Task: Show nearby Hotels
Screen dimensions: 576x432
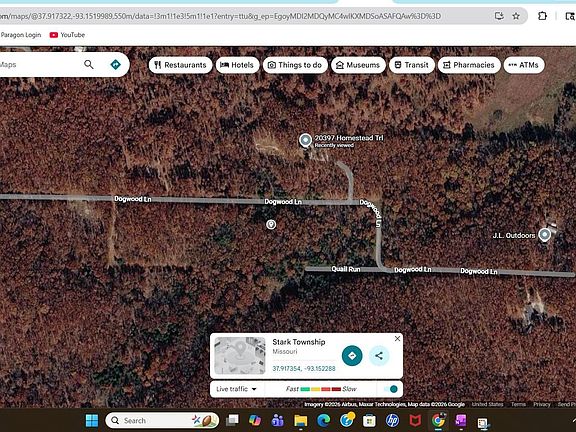Action: click(x=237, y=65)
